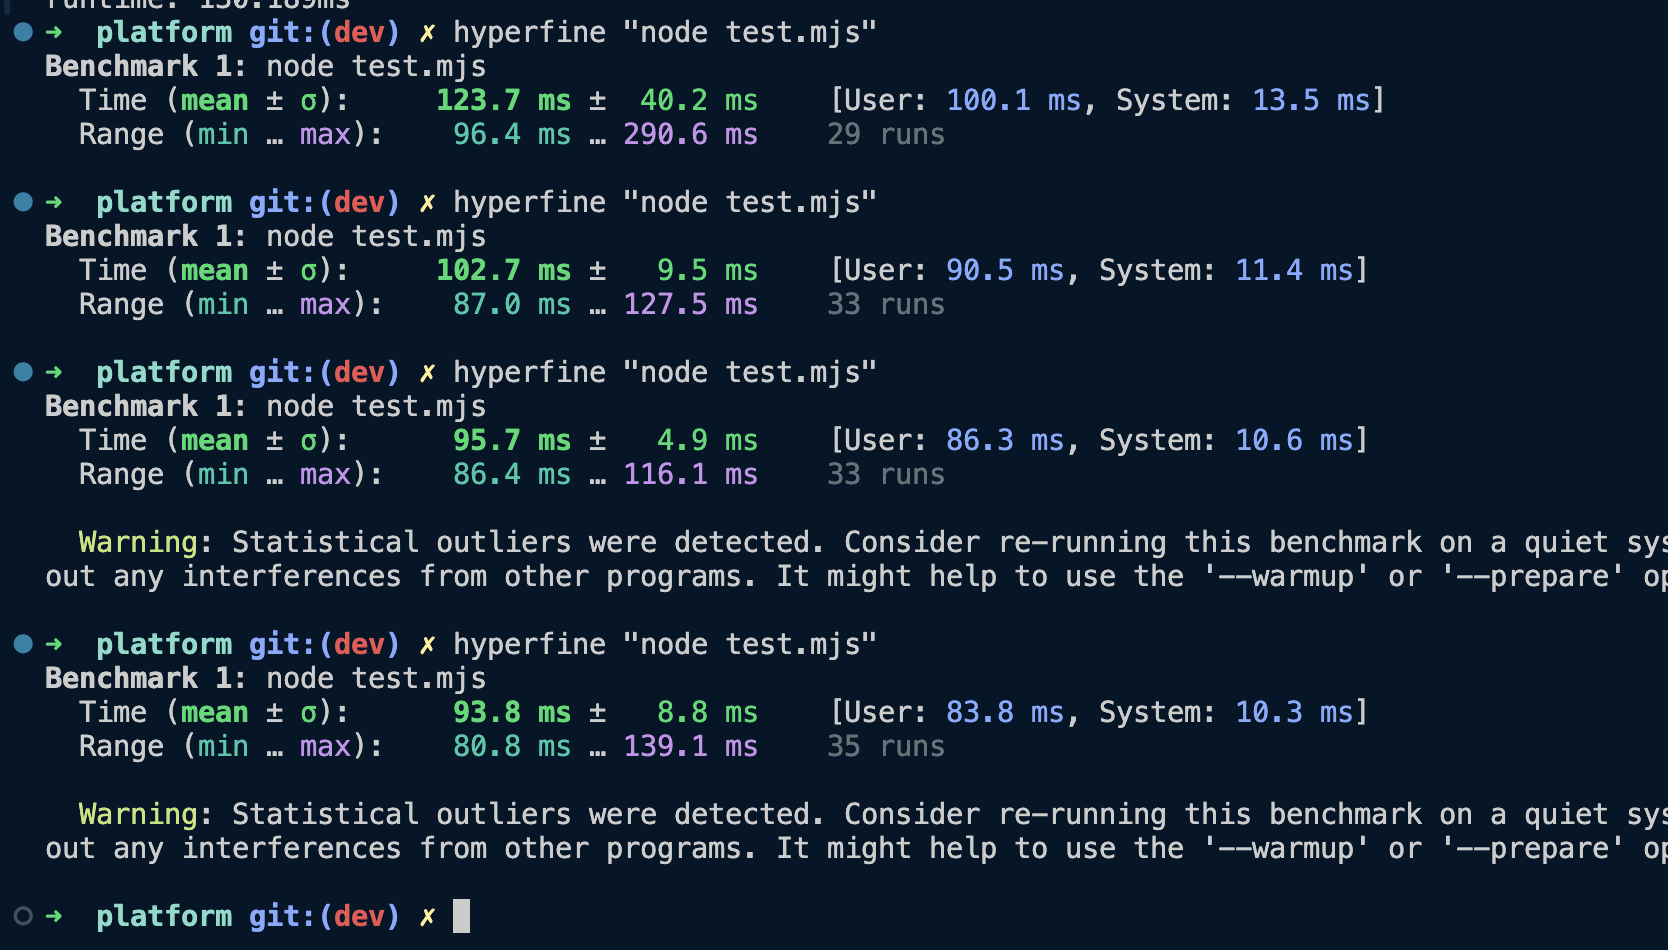Click the terminal cursor block at the last prompt
Image resolution: width=1668 pixels, height=950 pixels.
point(461,916)
